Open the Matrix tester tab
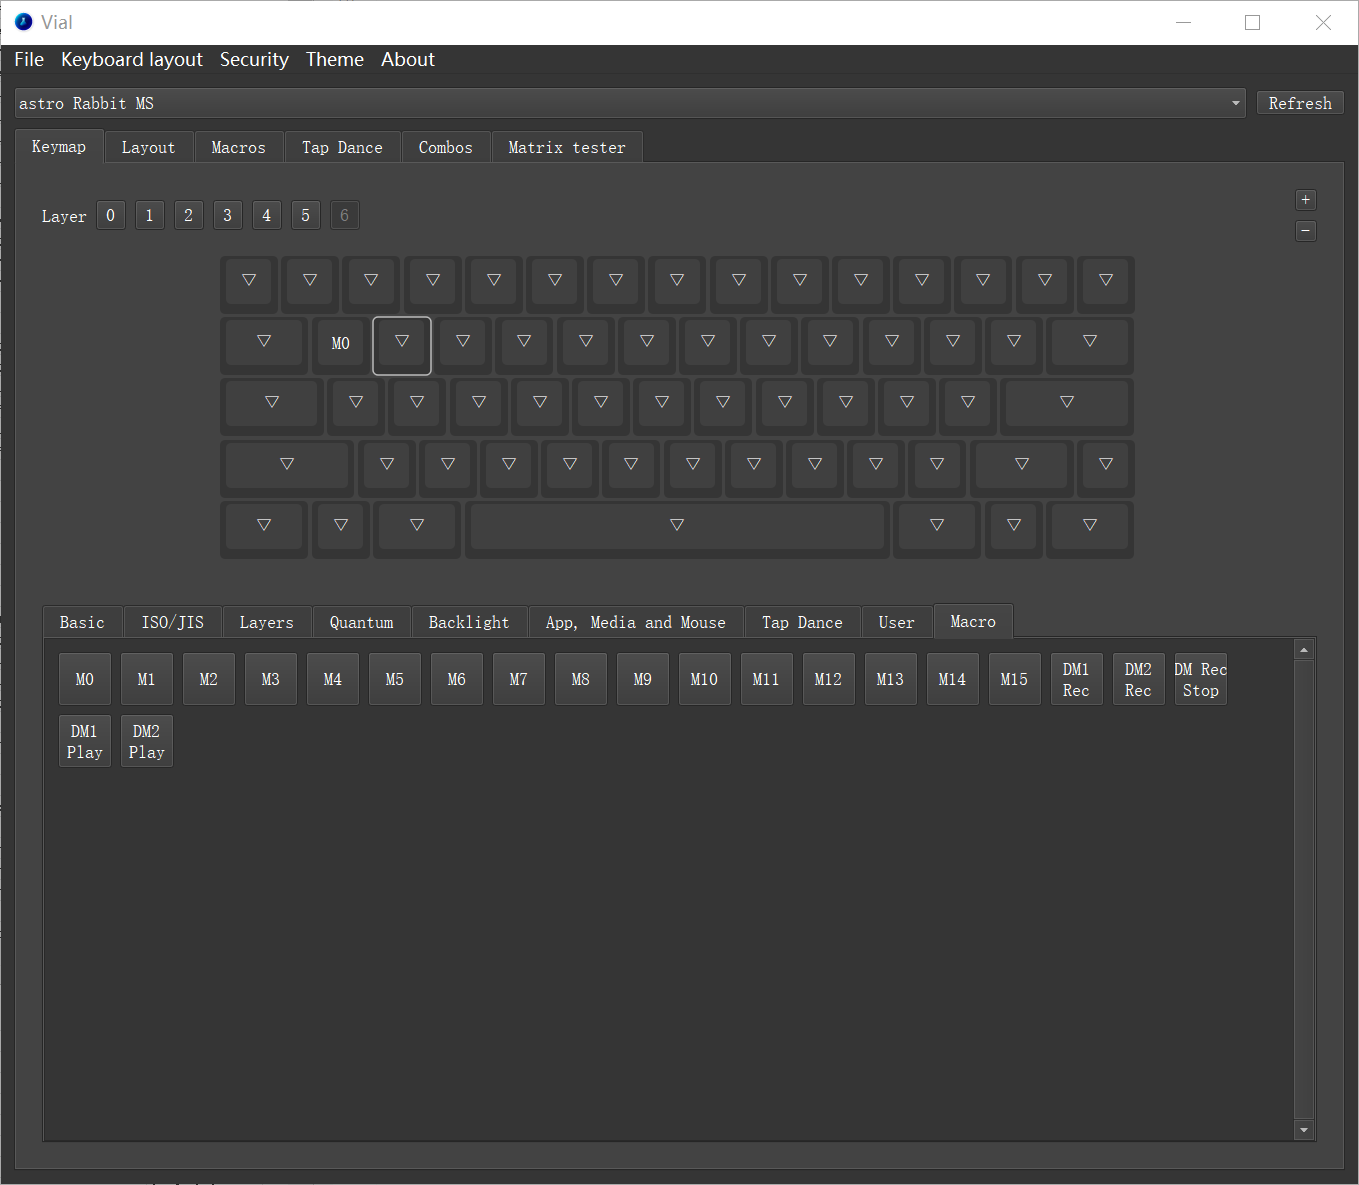Screen dimensions: 1359x1185 (x=567, y=147)
